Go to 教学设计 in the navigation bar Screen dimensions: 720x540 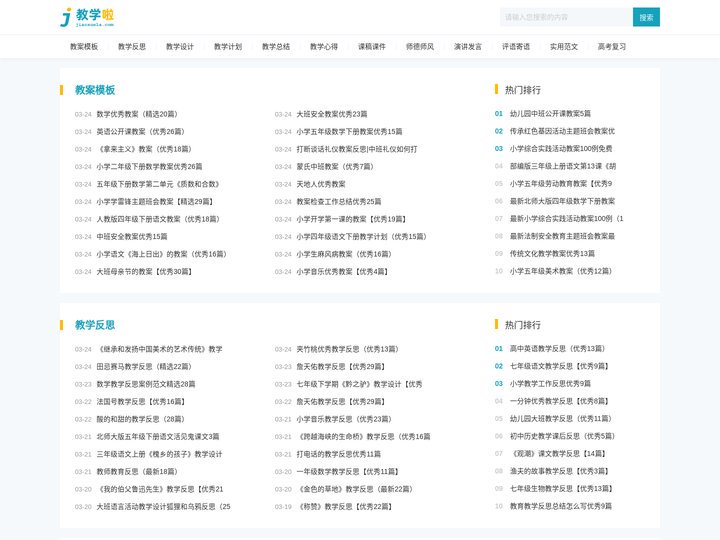tap(180, 46)
